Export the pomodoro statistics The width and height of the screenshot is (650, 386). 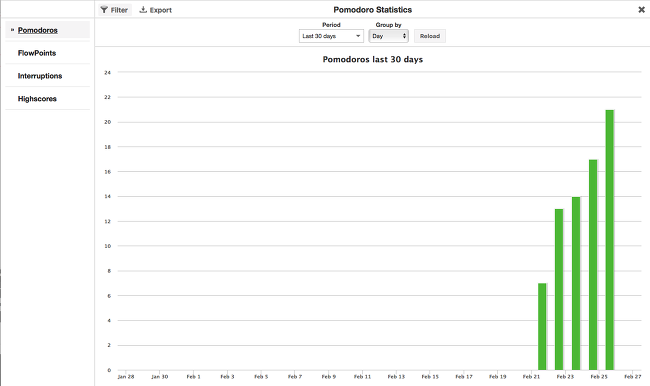tap(155, 10)
